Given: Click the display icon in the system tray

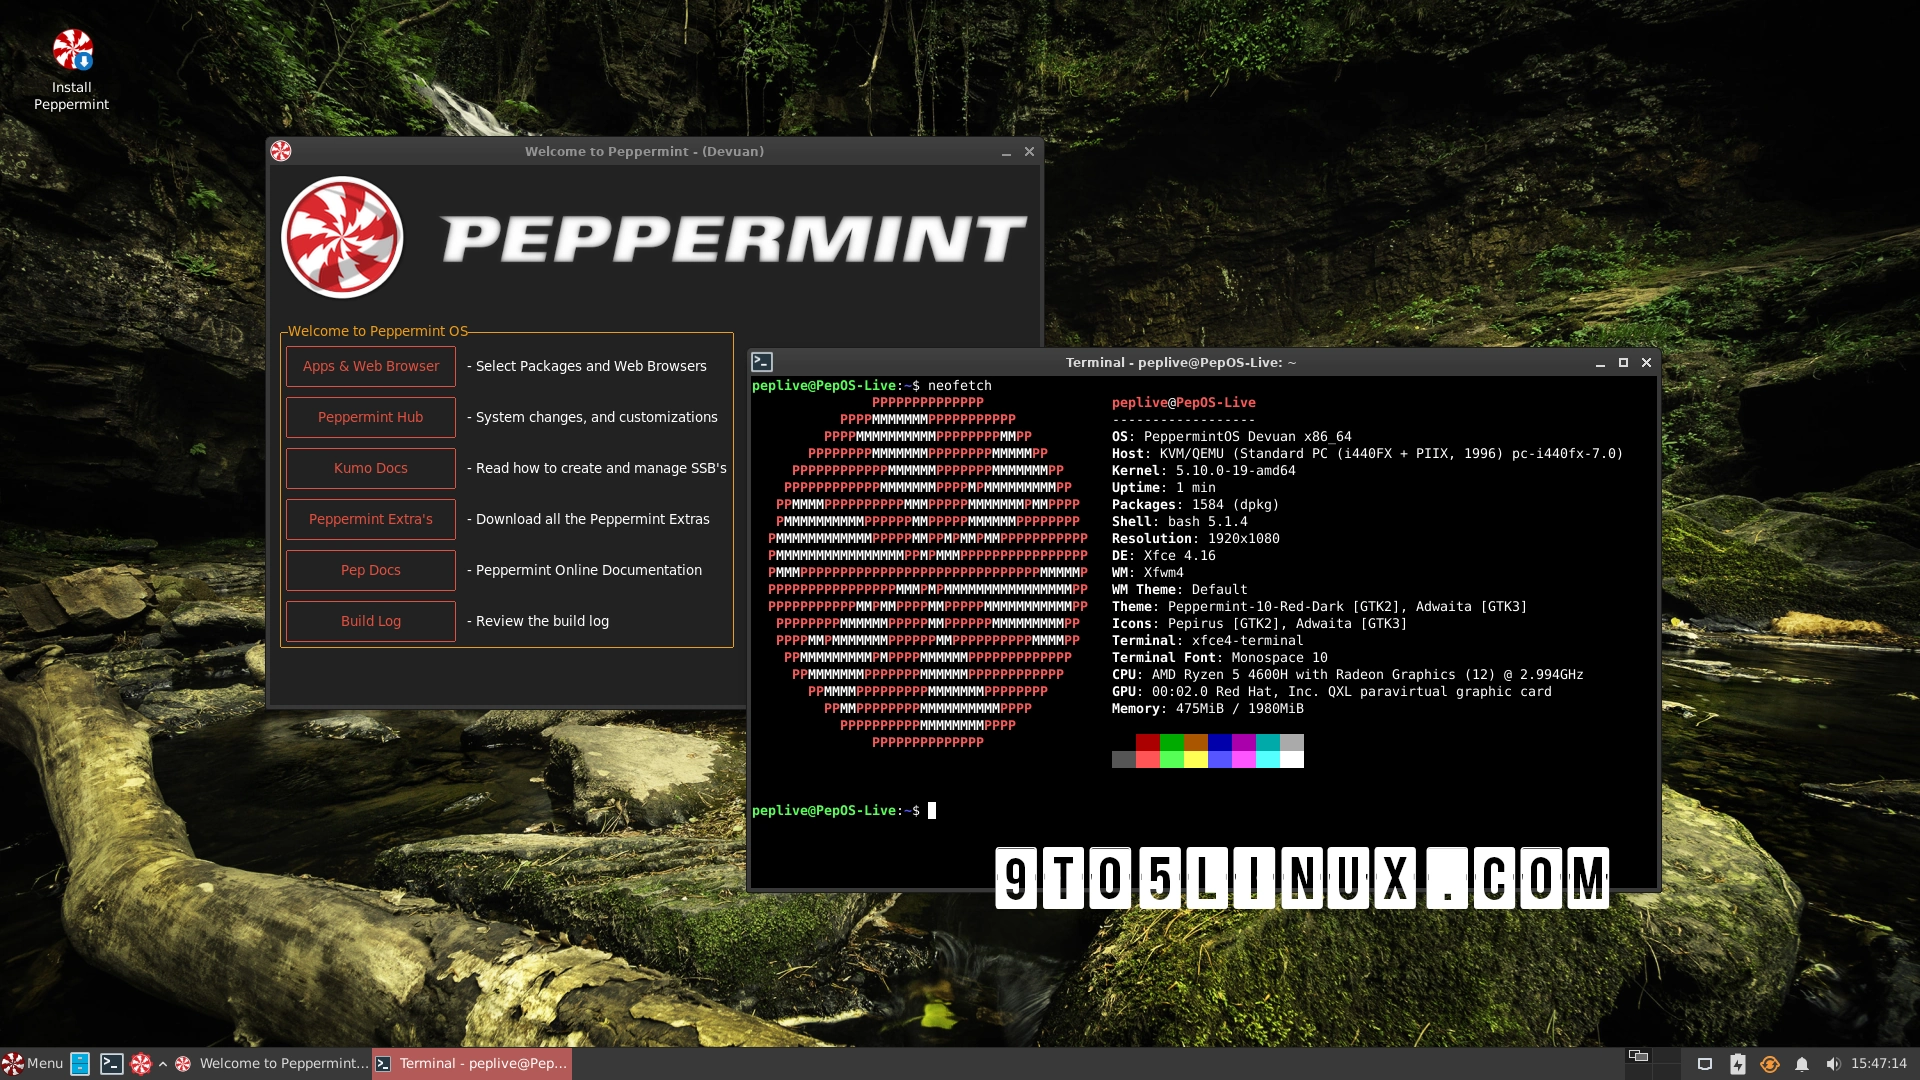Looking at the screenshot, I should pyautogui.click(x=1705, y=1063).
